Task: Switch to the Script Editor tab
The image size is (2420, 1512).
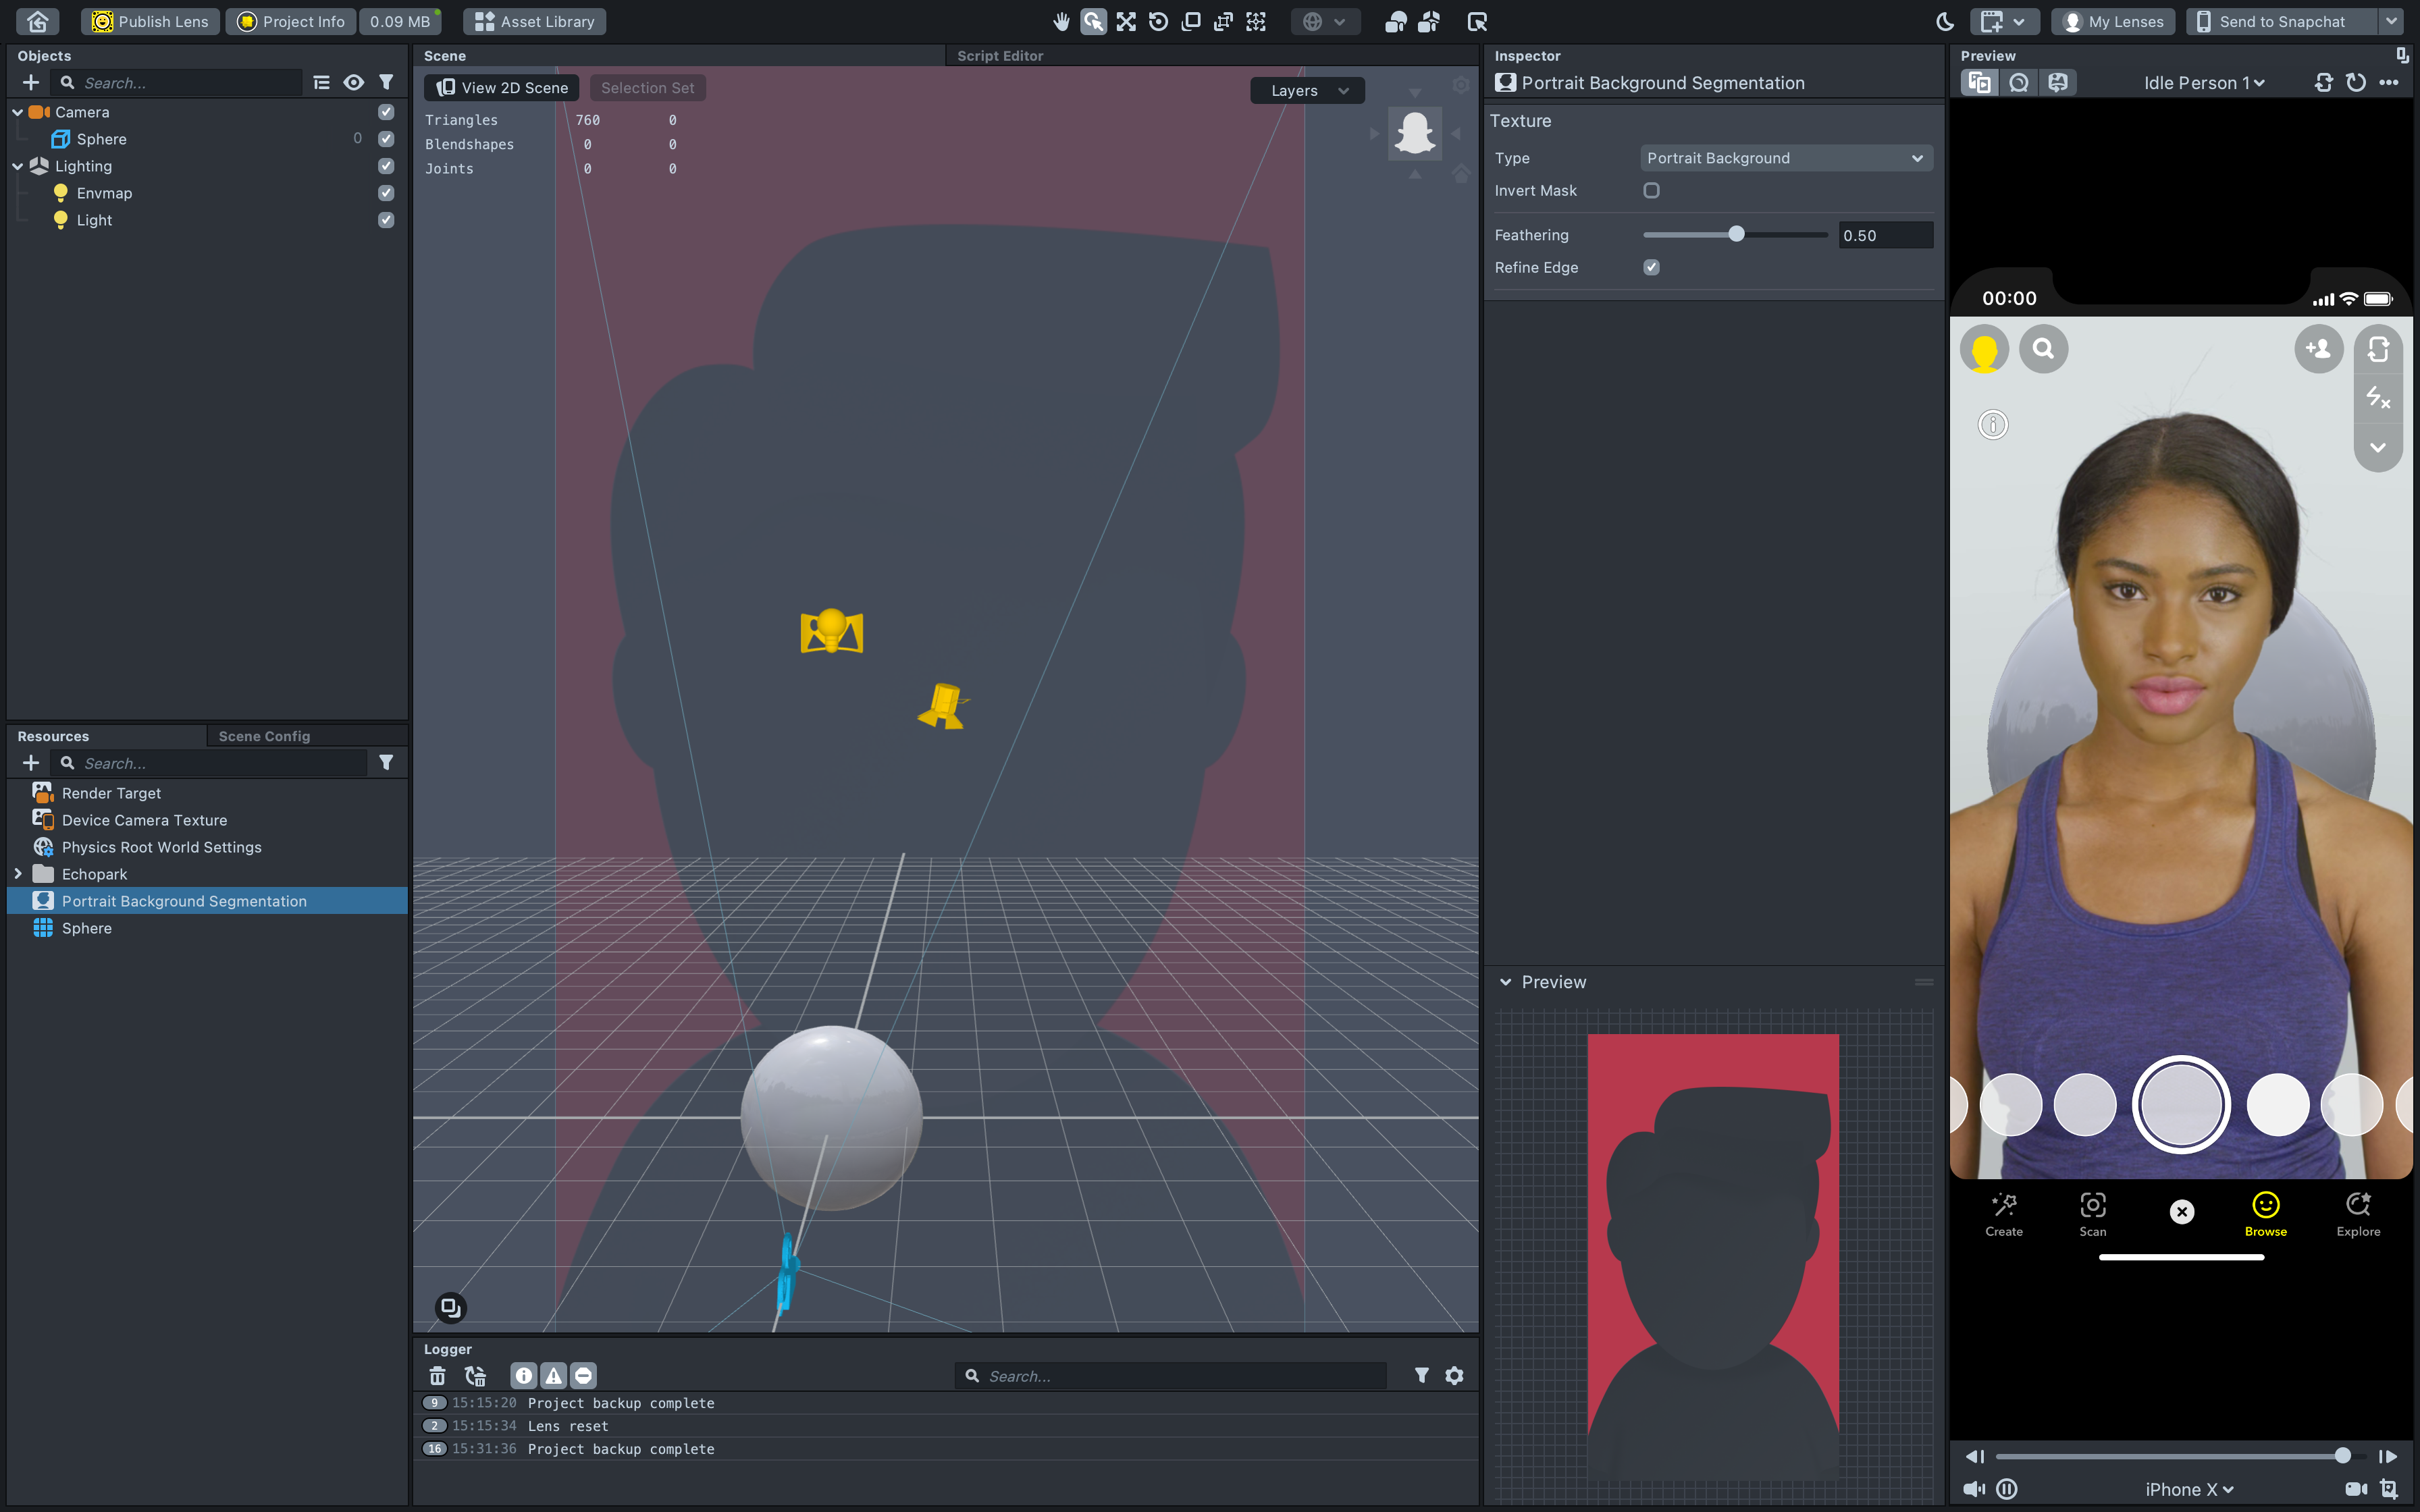Action: coord(999,56)
